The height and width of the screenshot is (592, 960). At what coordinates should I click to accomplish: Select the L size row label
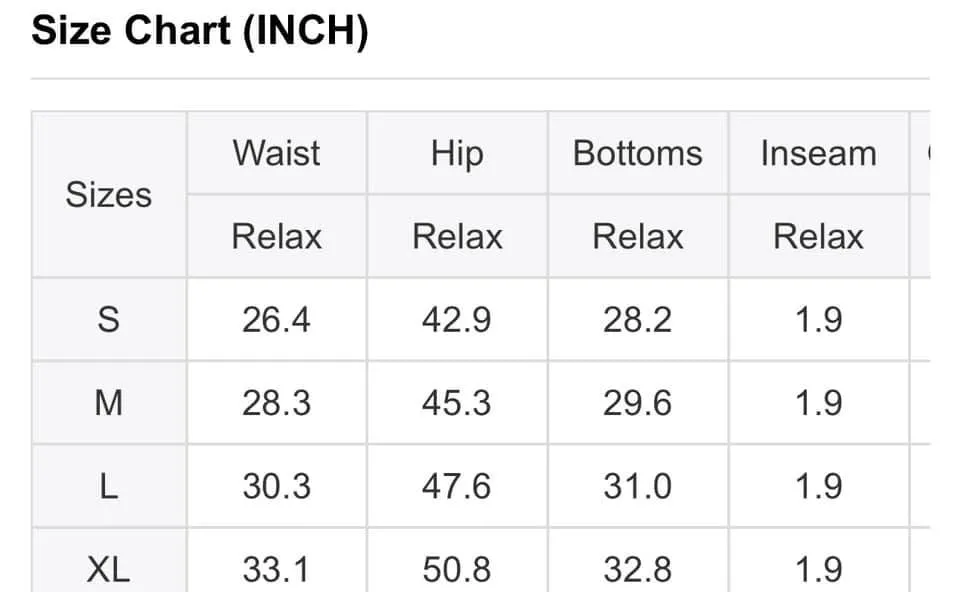(x=109, y=487)
